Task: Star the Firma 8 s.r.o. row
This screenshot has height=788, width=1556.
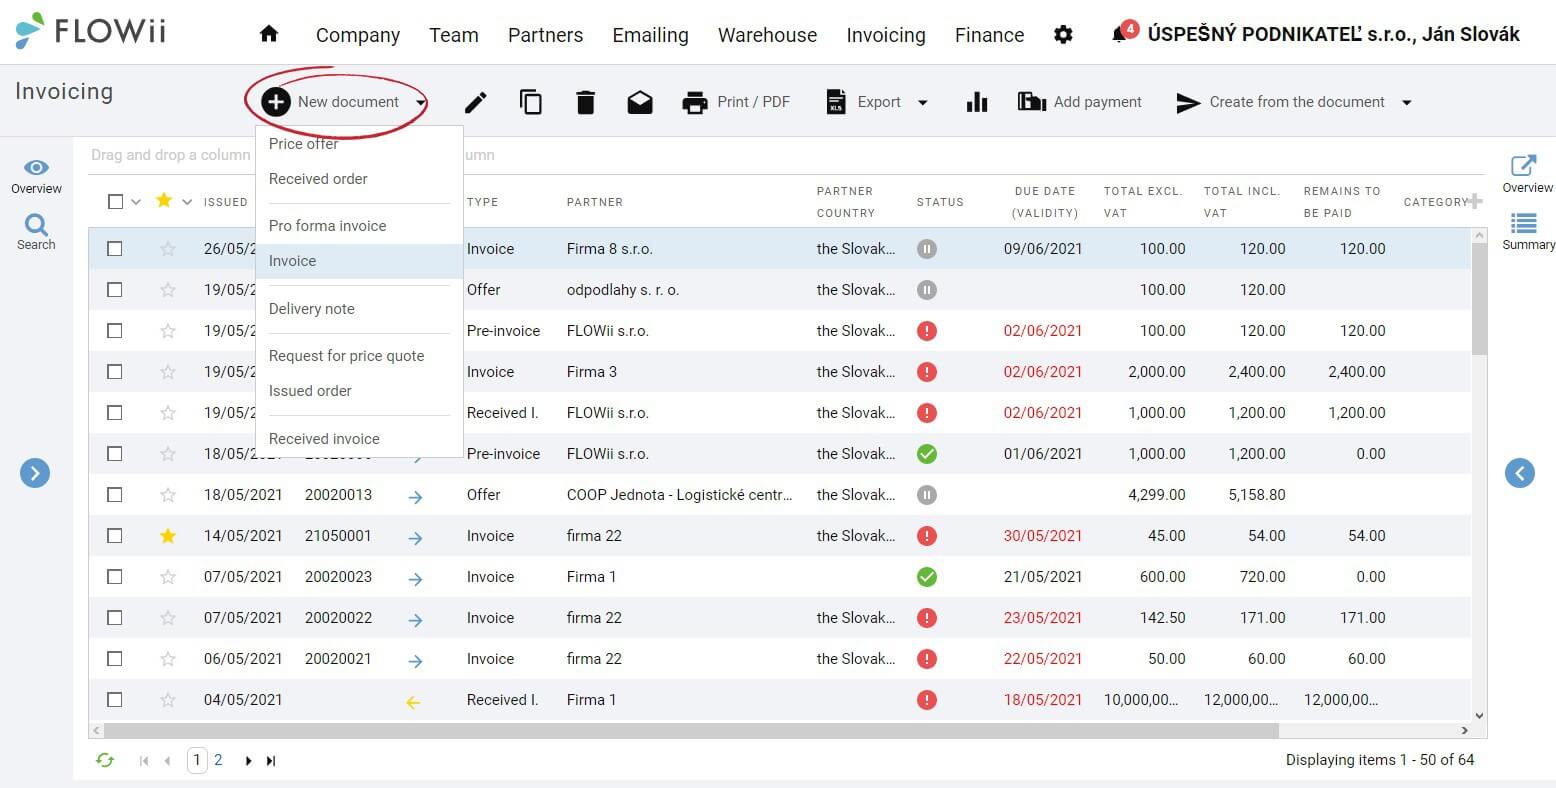Action: point(168,249)
